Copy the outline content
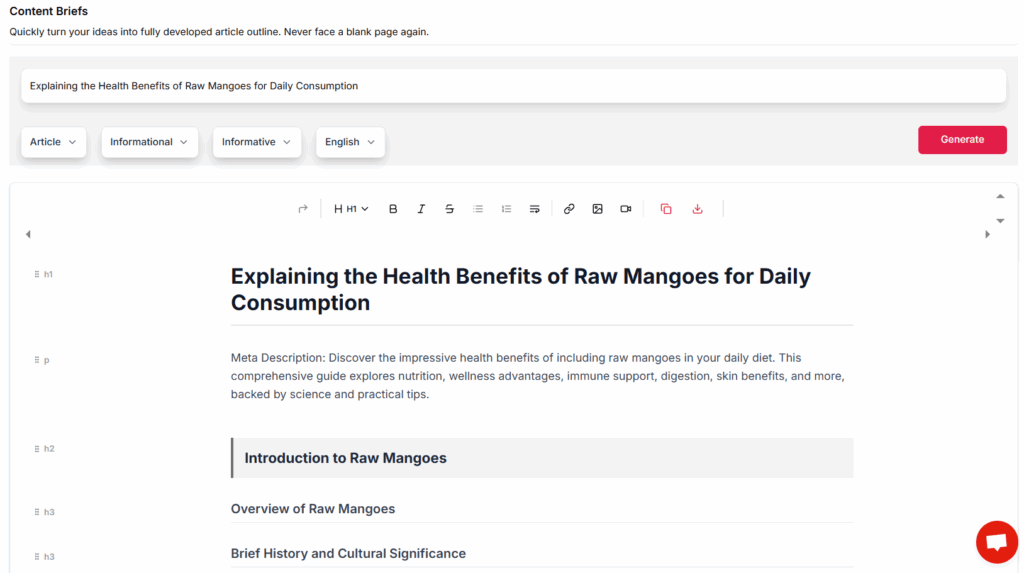The height and width of the screenshot is (573, 1024). [x=666, y=209]
